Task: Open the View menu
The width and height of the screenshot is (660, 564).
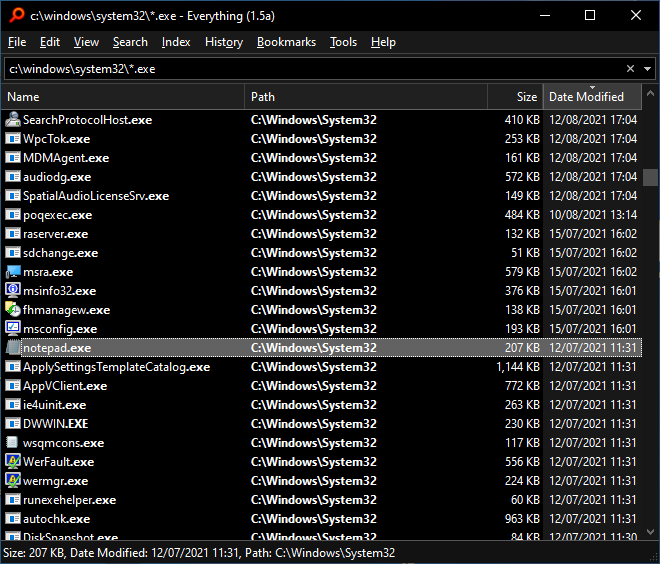Action: [x=86, y=42]
